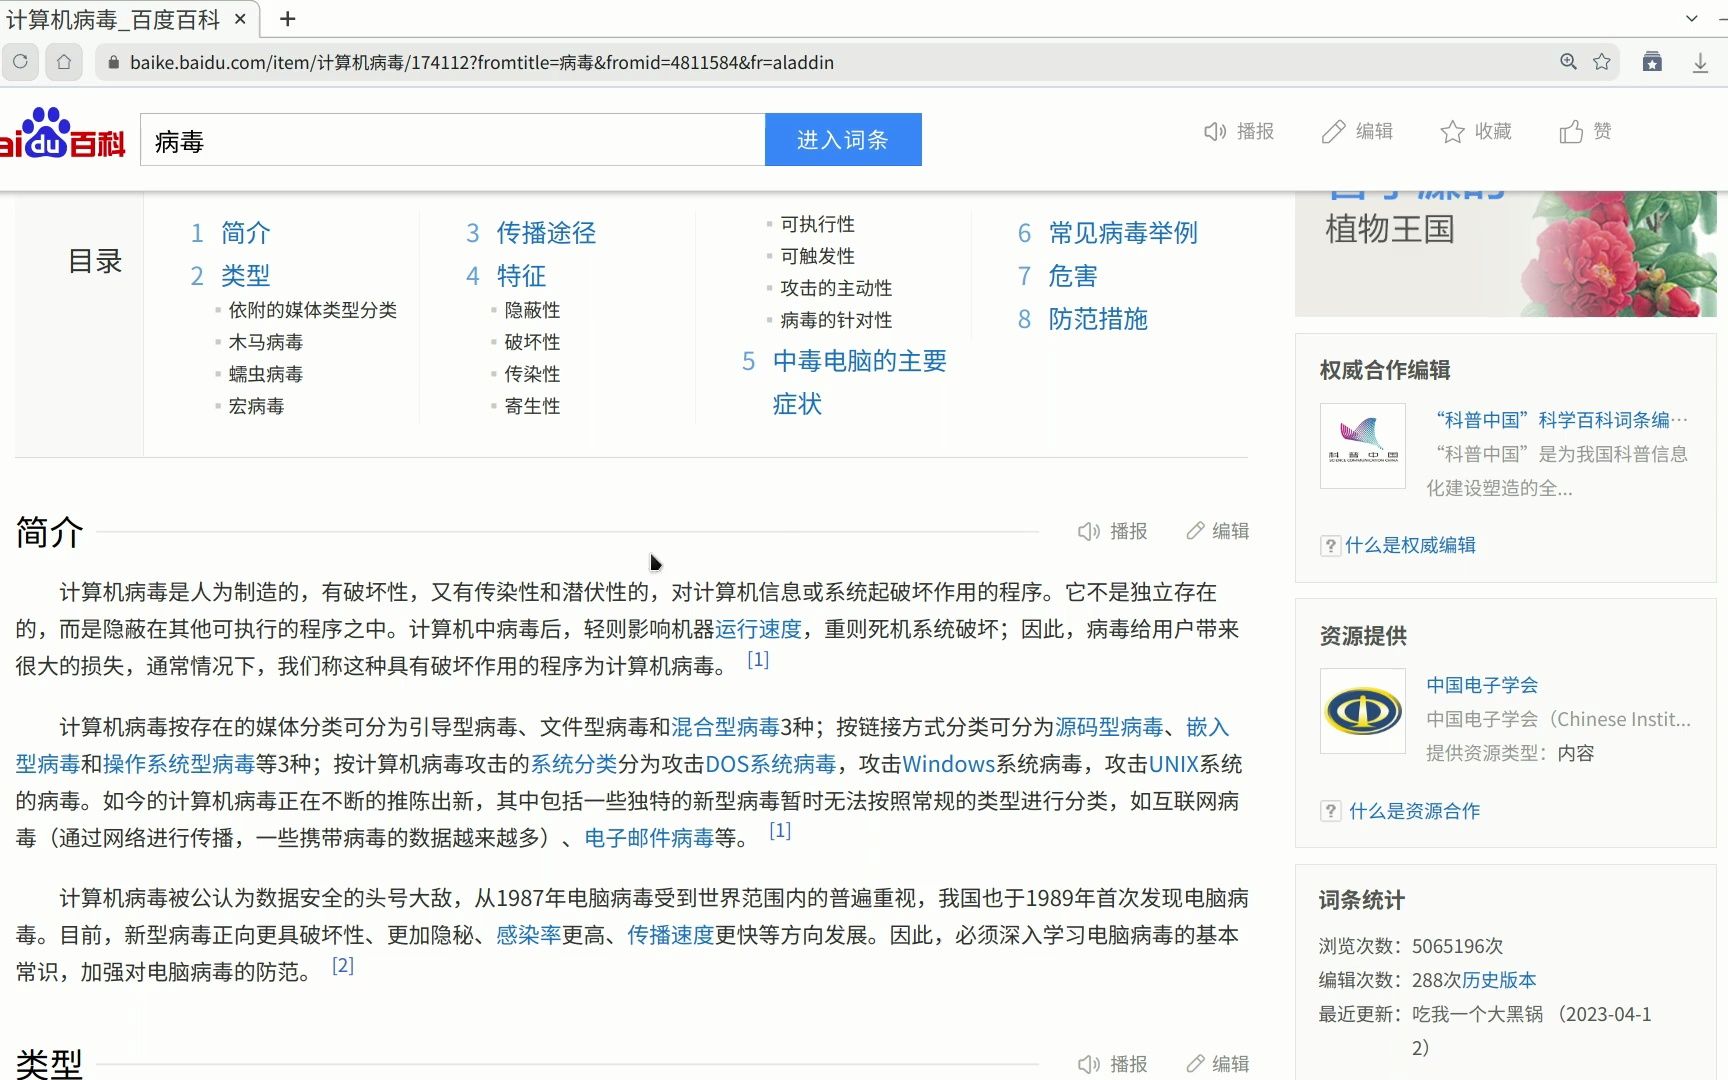Expand the tab list chevron
This screenshot has height=1080, width=1728.
tap(1691, 19)
